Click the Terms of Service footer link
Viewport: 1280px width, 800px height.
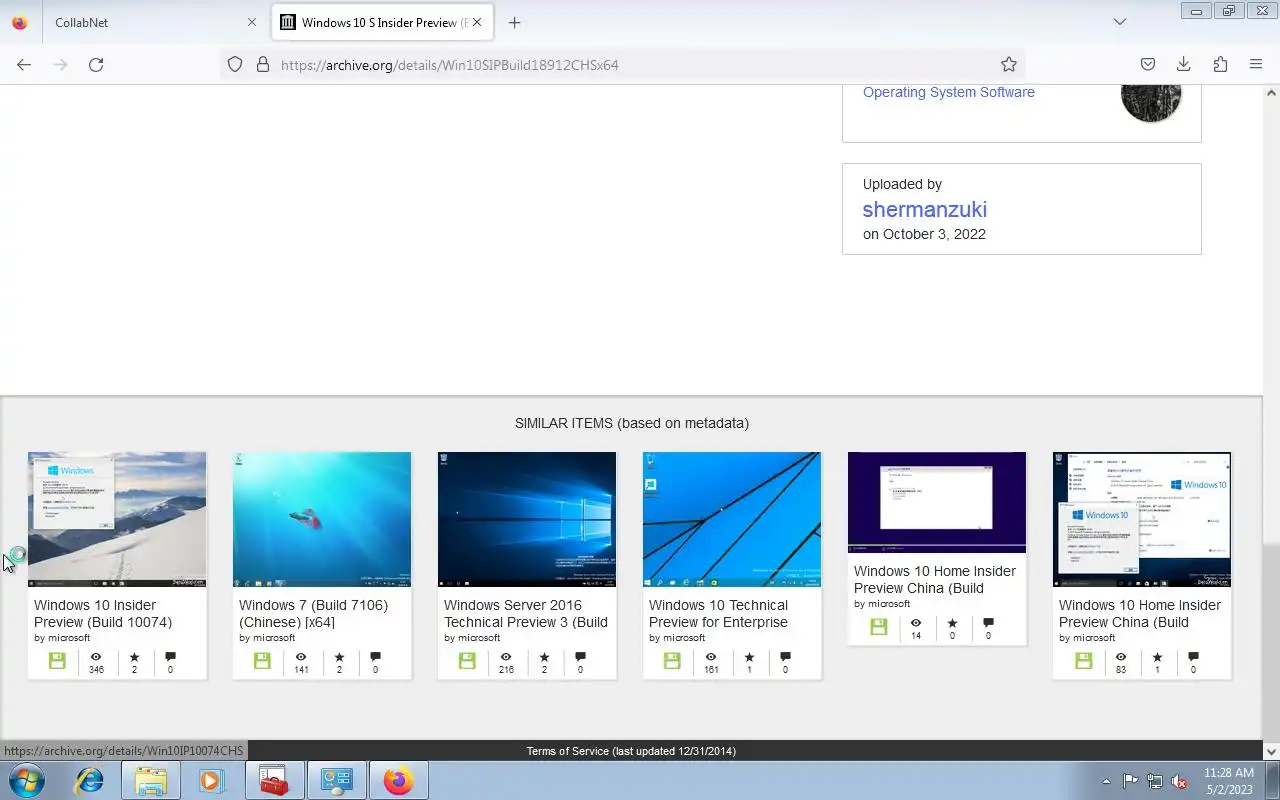(x=631, y=751)
